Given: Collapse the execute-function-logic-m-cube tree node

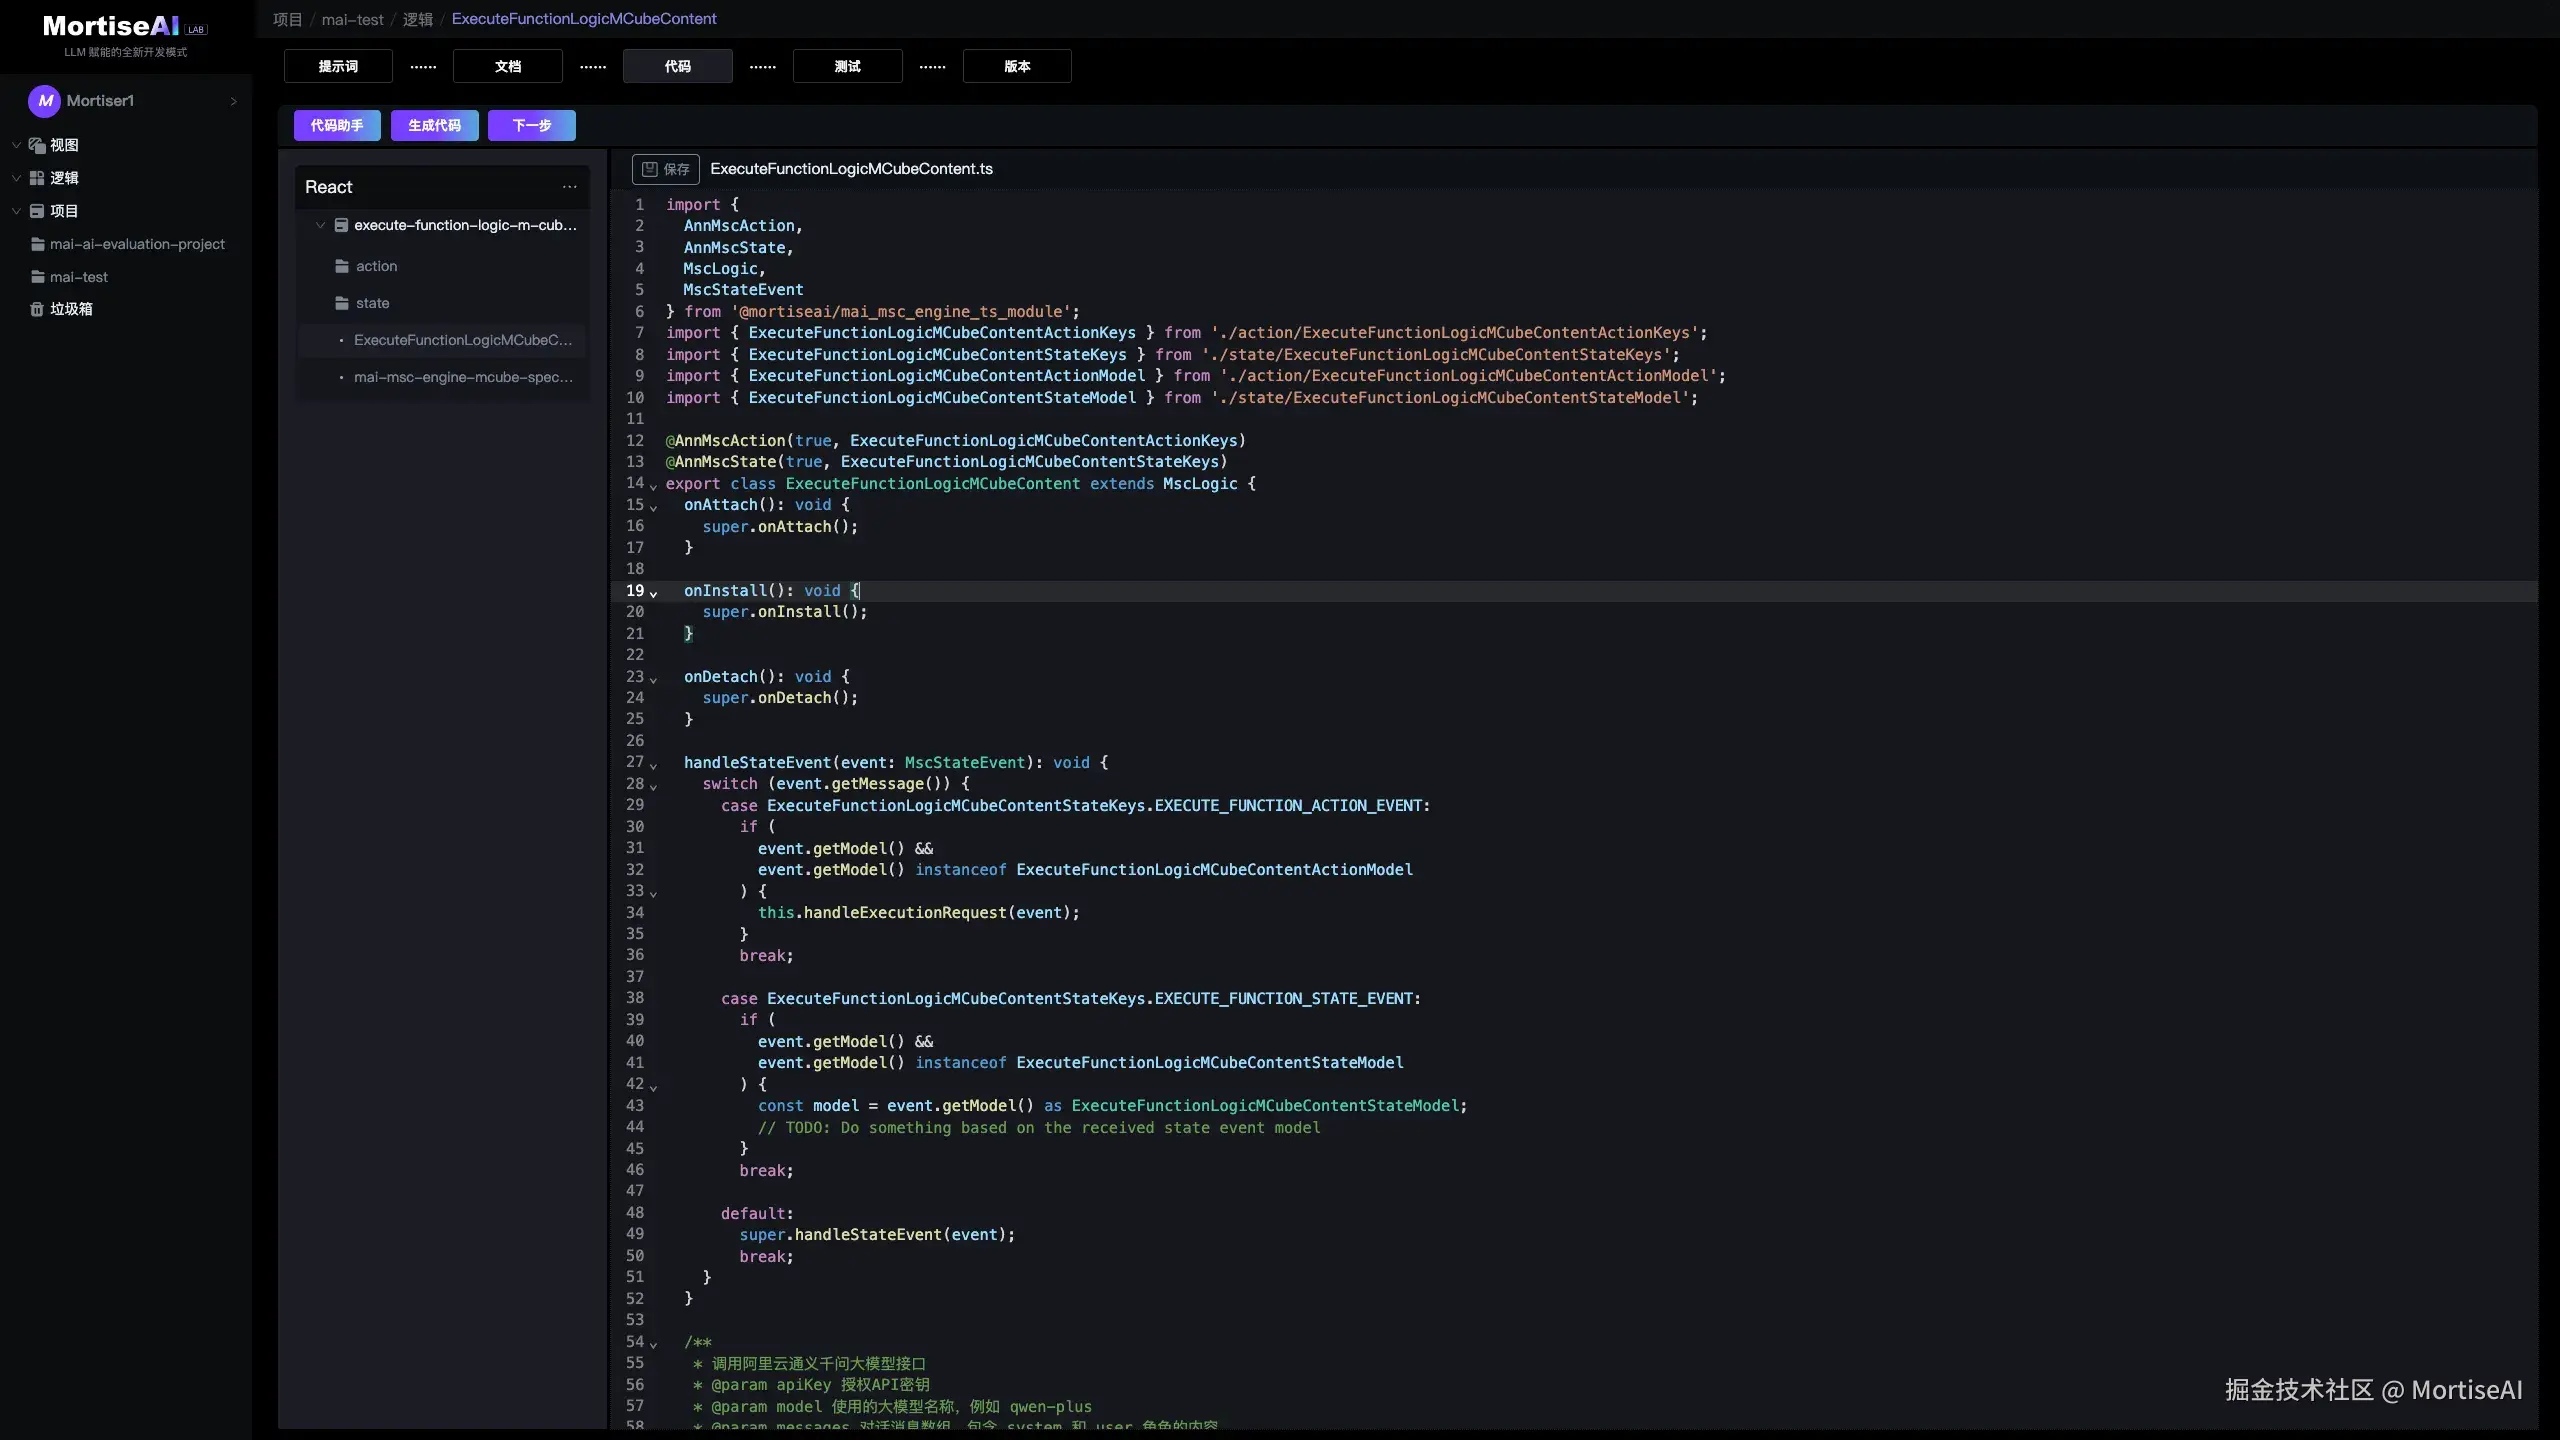Looking at the screenshot, I should point(320,225).
